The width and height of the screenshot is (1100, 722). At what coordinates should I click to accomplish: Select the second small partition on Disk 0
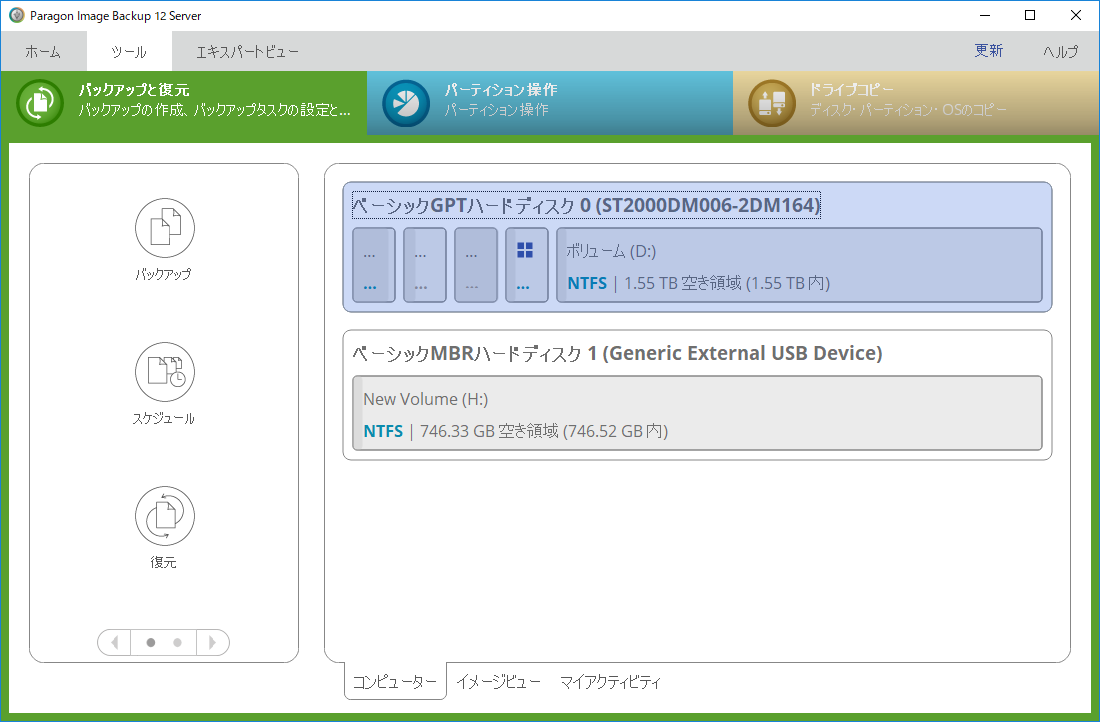tap(424, 265)
